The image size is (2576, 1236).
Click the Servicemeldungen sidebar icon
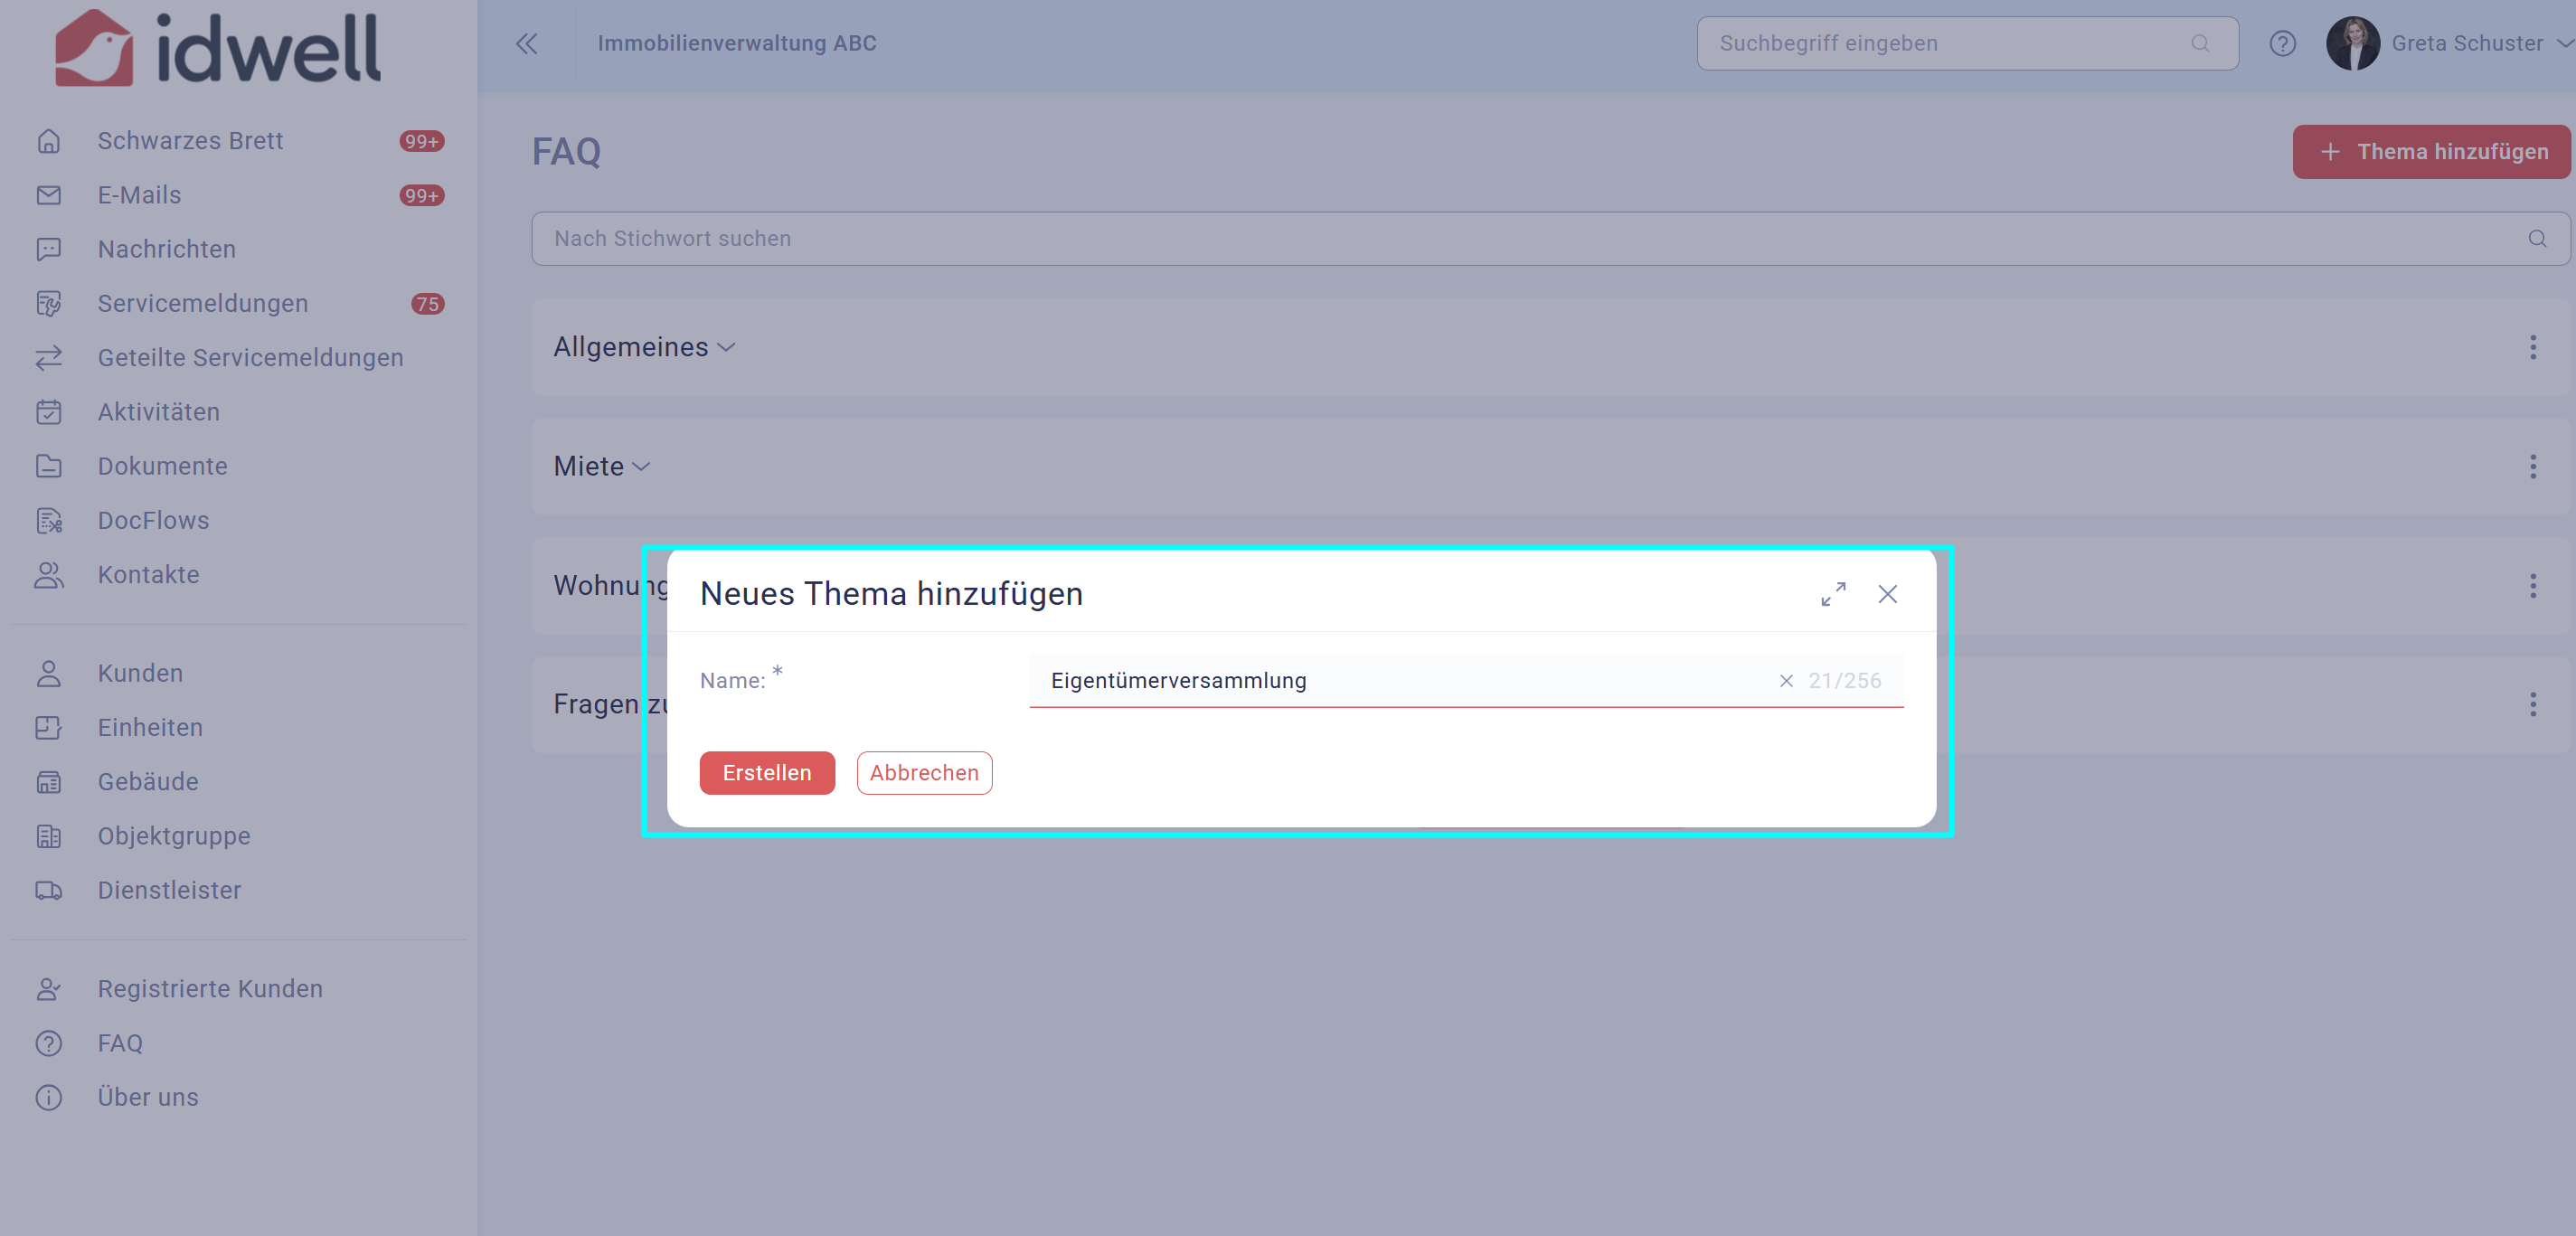point(48,304)
